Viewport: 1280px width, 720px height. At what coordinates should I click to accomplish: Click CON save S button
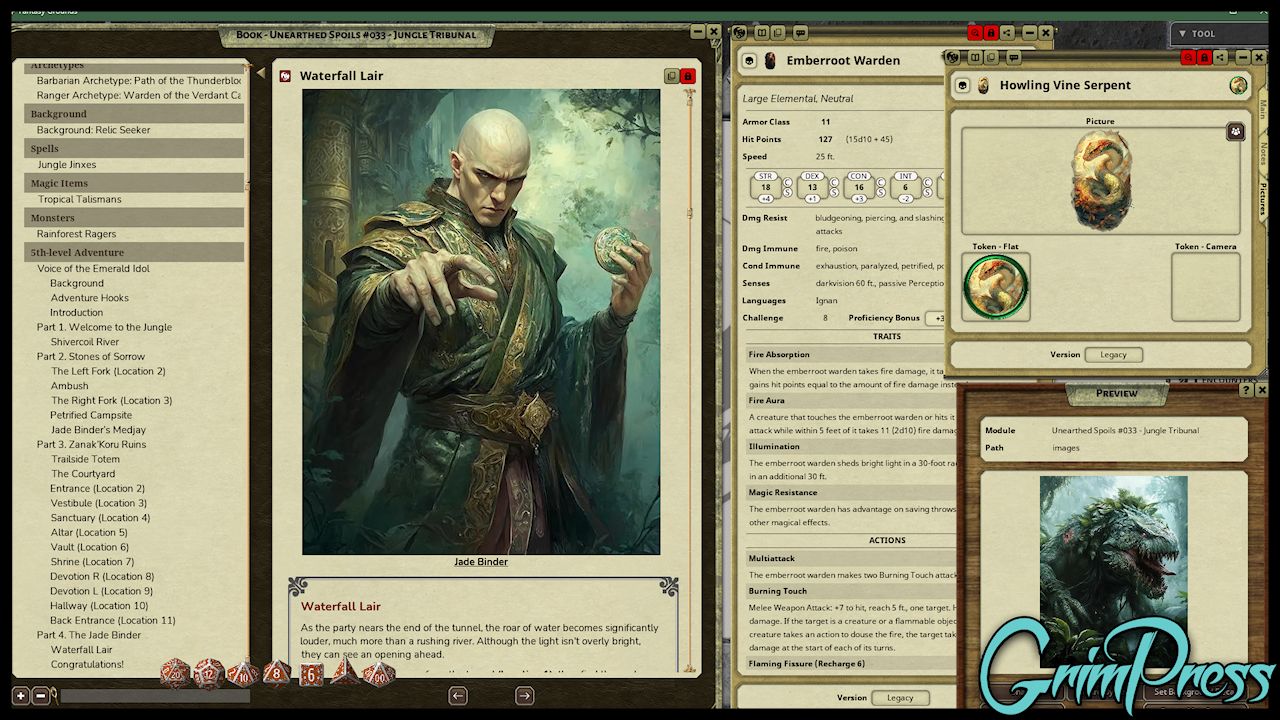[x=881, y=194]
